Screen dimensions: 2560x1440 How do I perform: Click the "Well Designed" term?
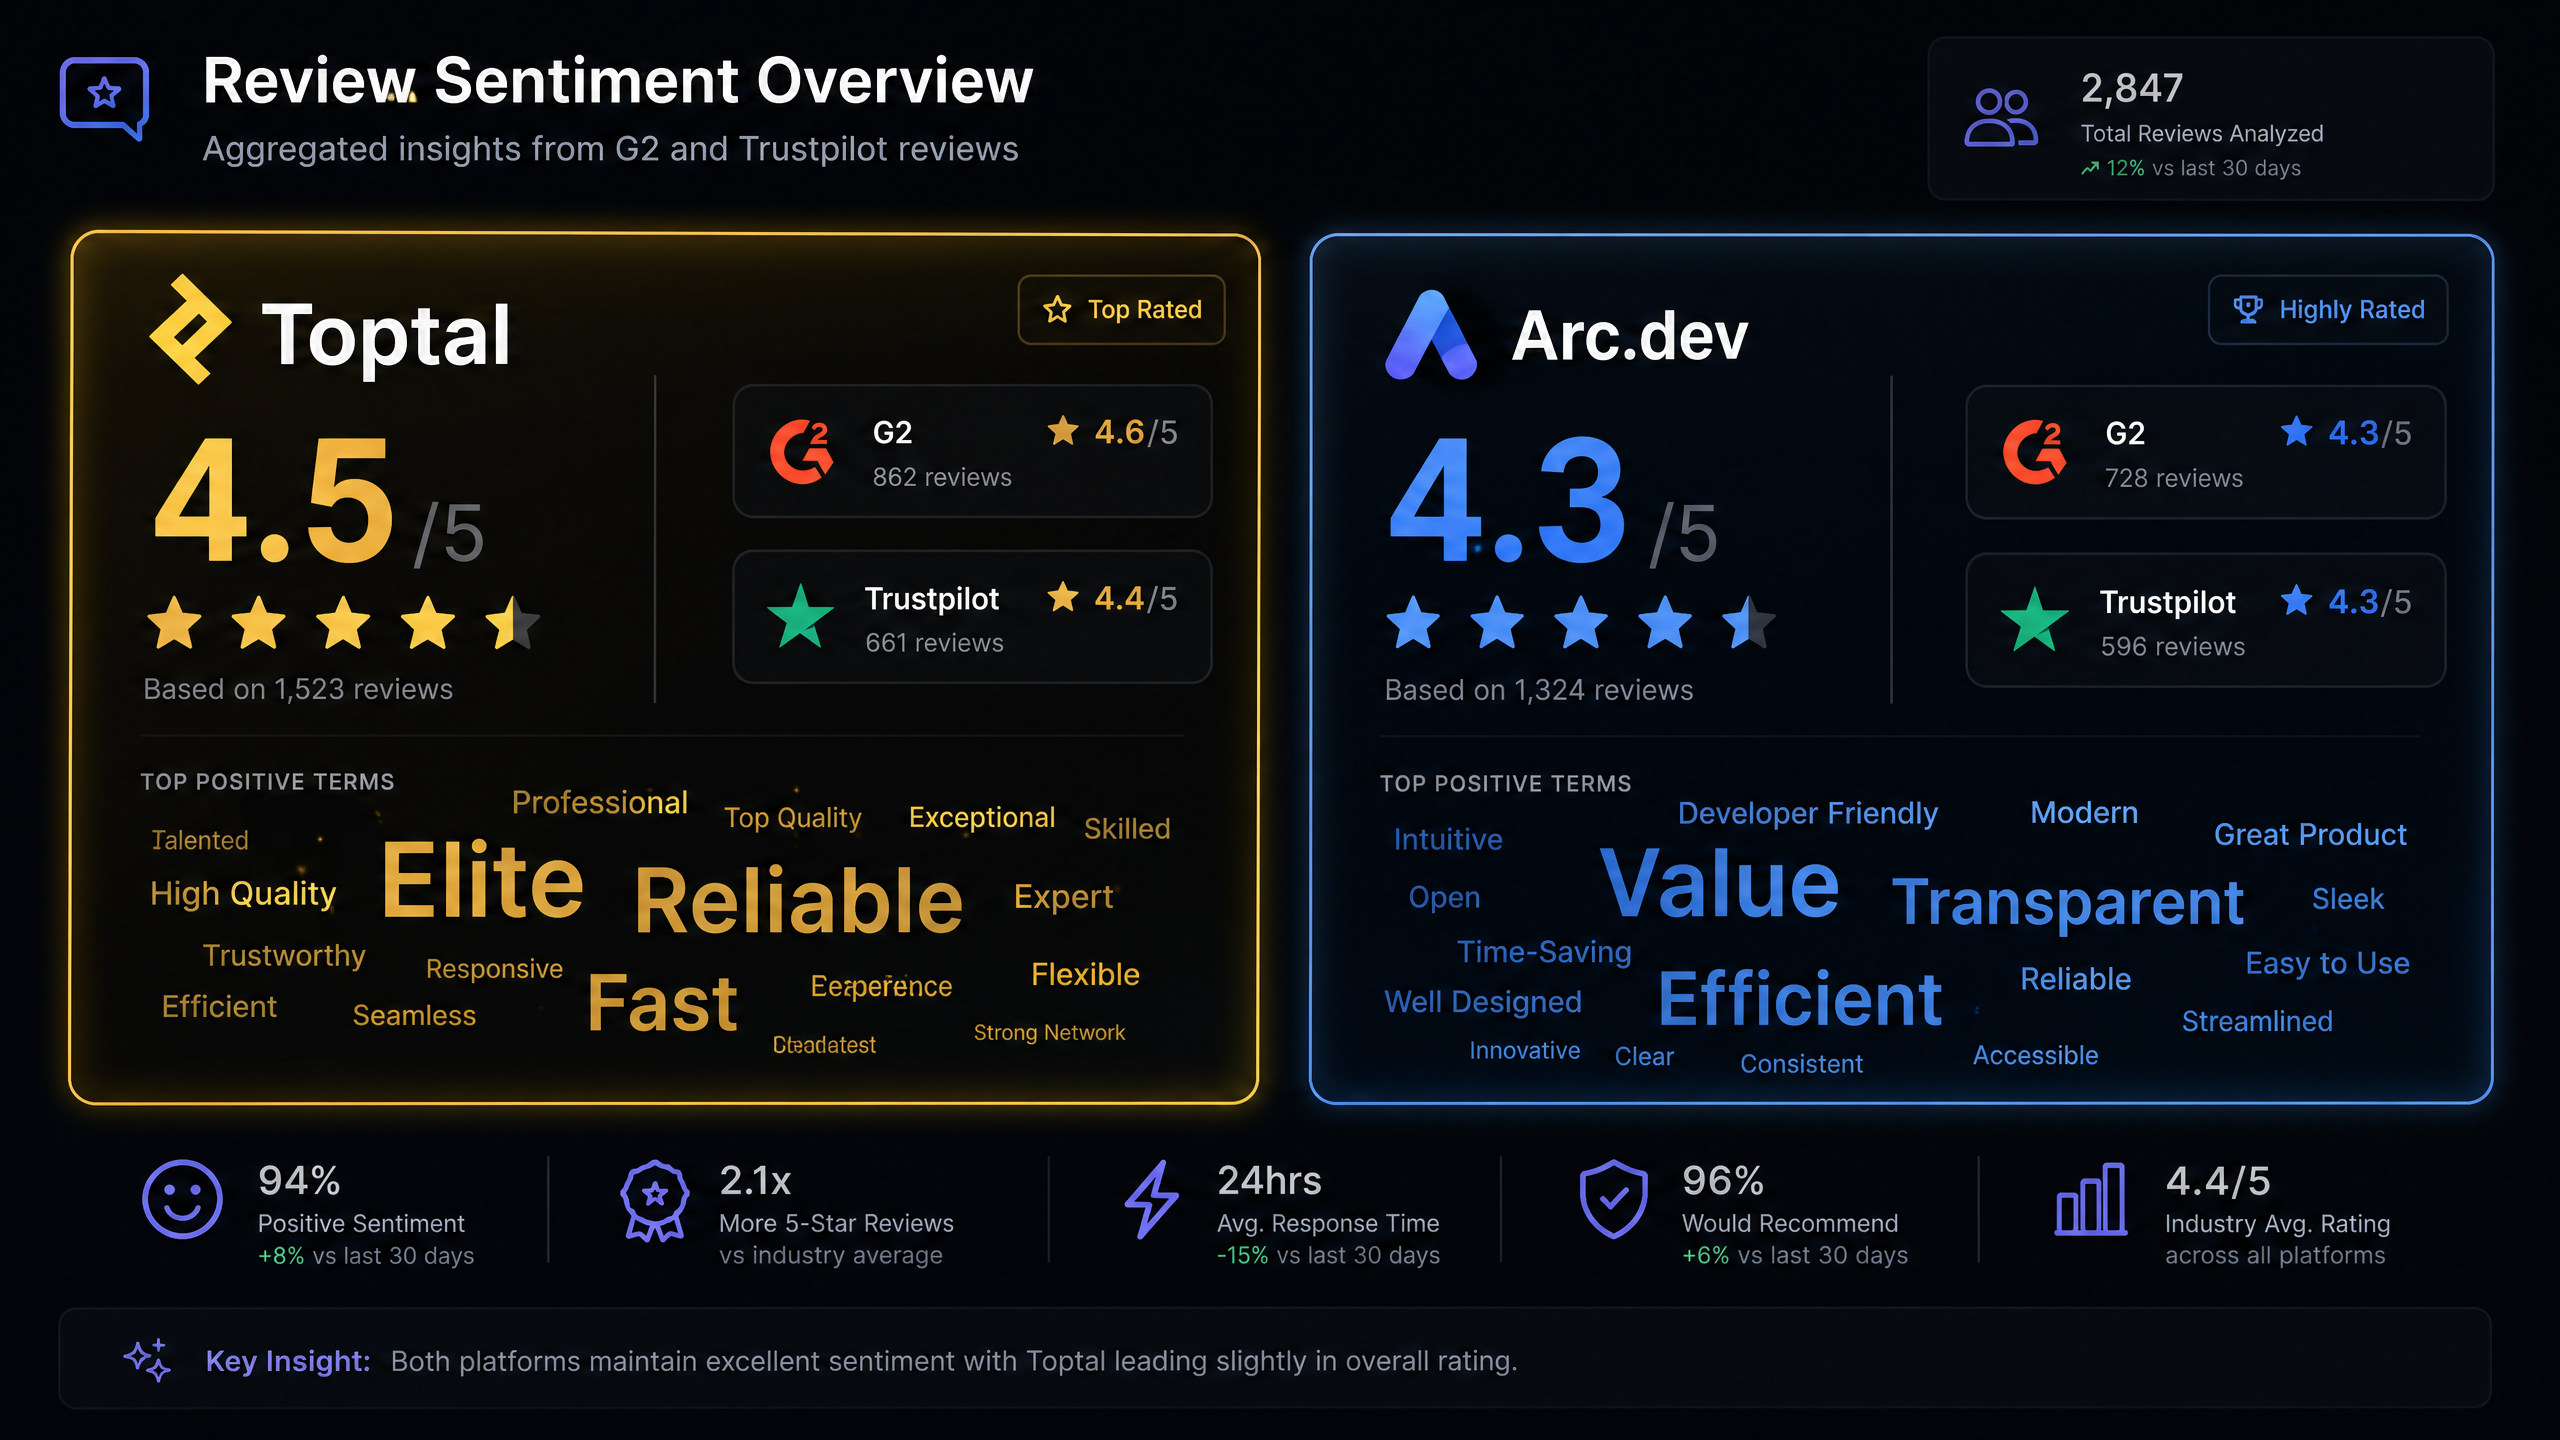[1483, 1002]
